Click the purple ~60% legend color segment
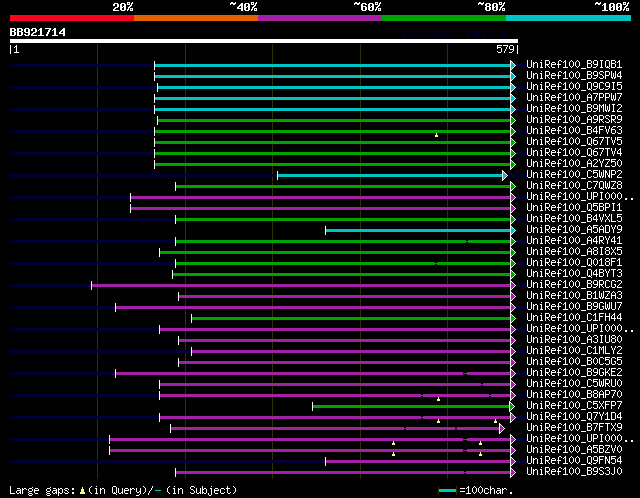Image resolution: width=640 pixels, height=498 pixels. (x=320, y=18)
